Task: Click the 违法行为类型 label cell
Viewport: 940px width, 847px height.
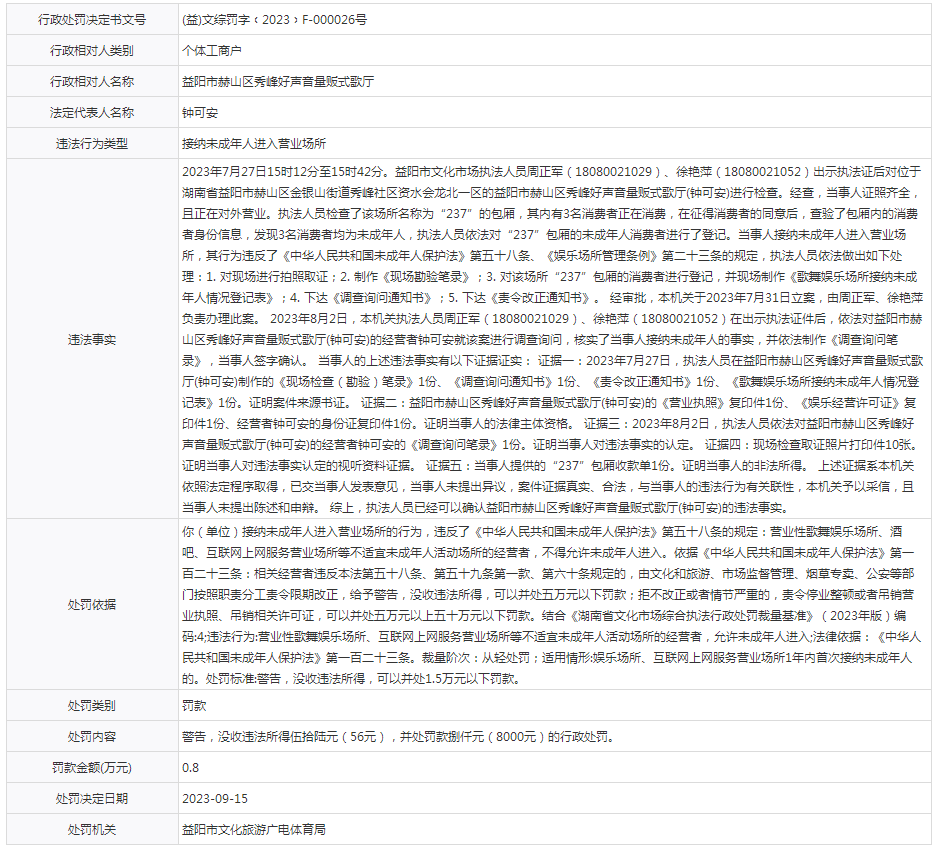Action: (x=91, y=144)
